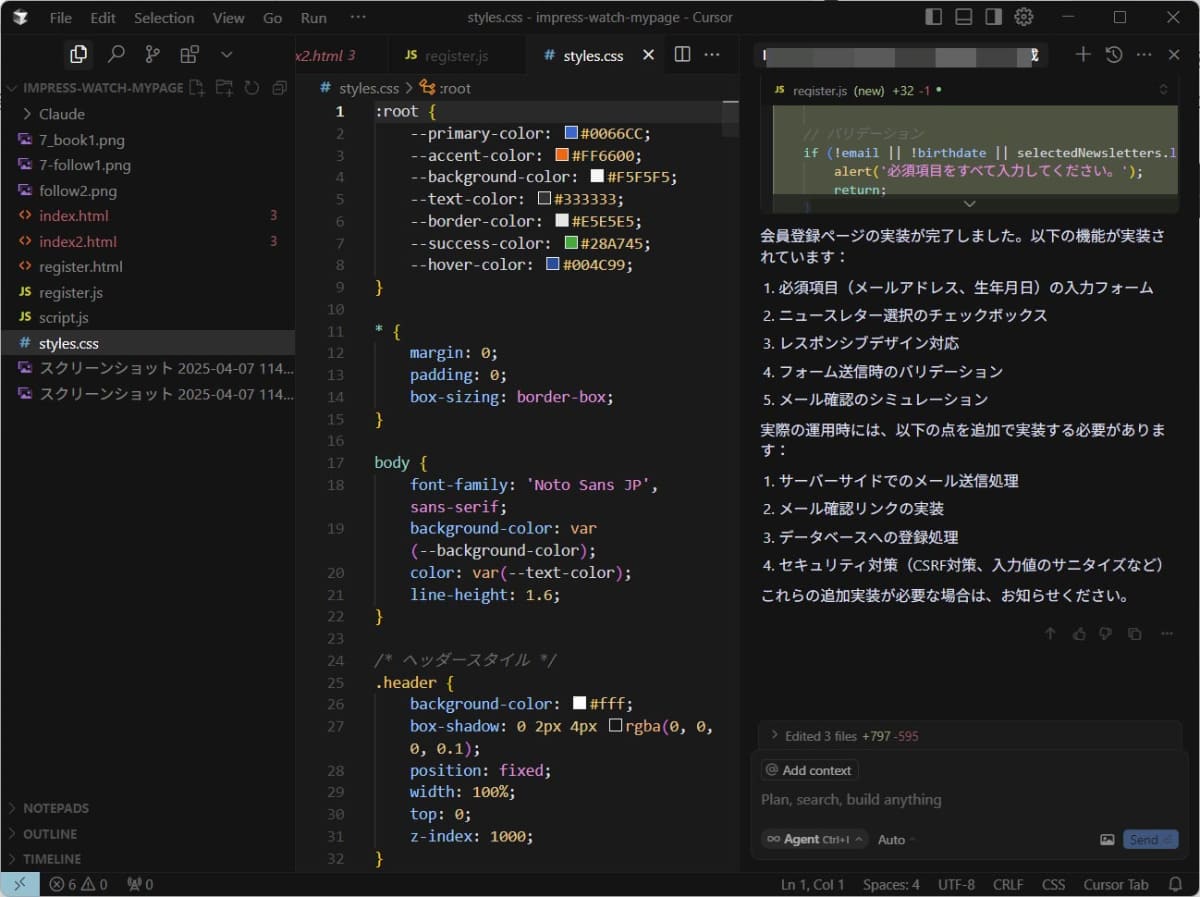
Task: Split the editor to the right
Action: coord(682,55)
